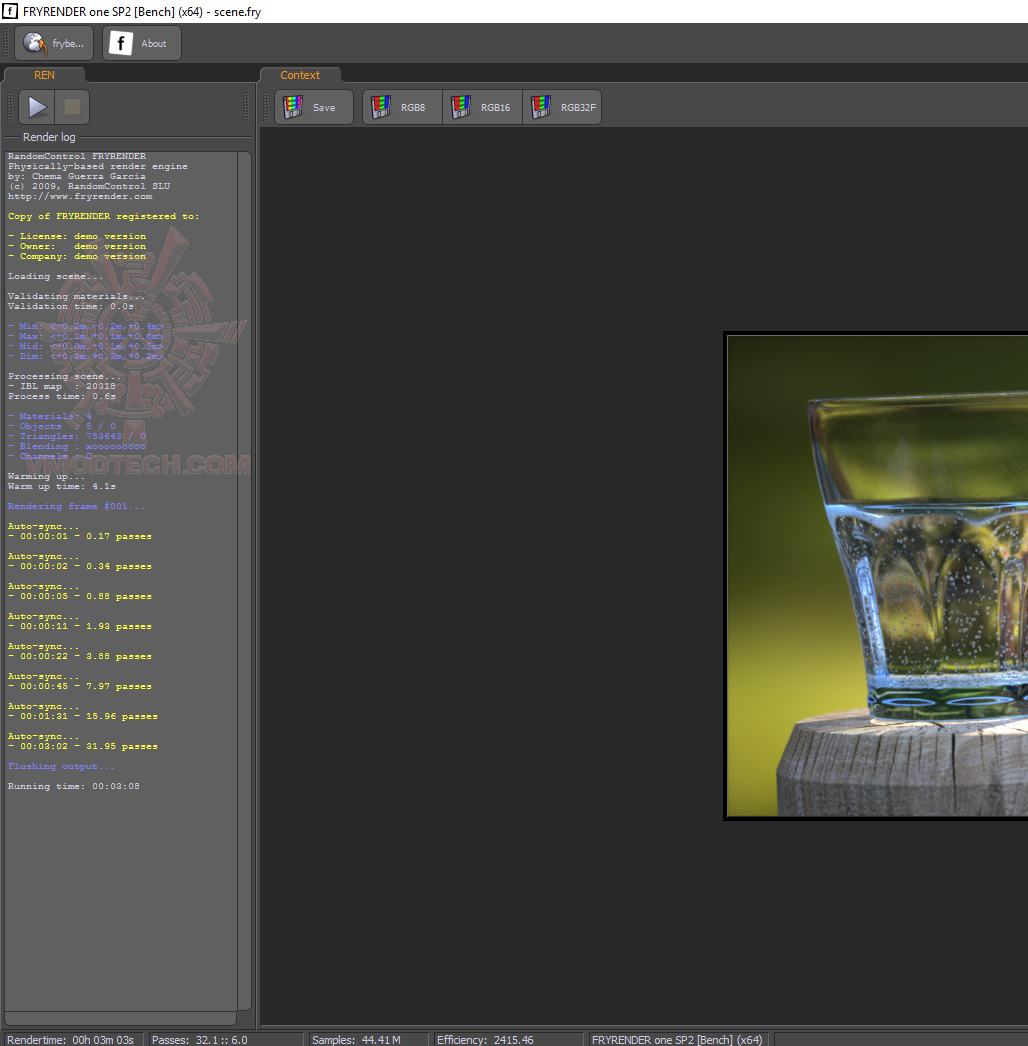The width and height of the screenshot is (1028, 1046).
Task: Click the 'Efficiency: 2415.46' status entry
Action: coord(485,1039)
